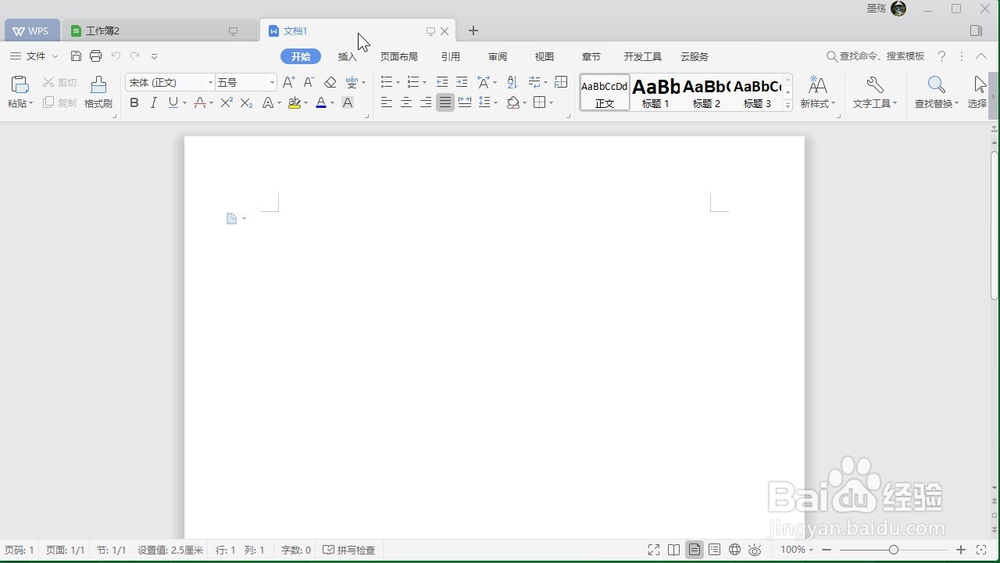
Task: Apply the 标题 1 style
Action: (656, 92)
